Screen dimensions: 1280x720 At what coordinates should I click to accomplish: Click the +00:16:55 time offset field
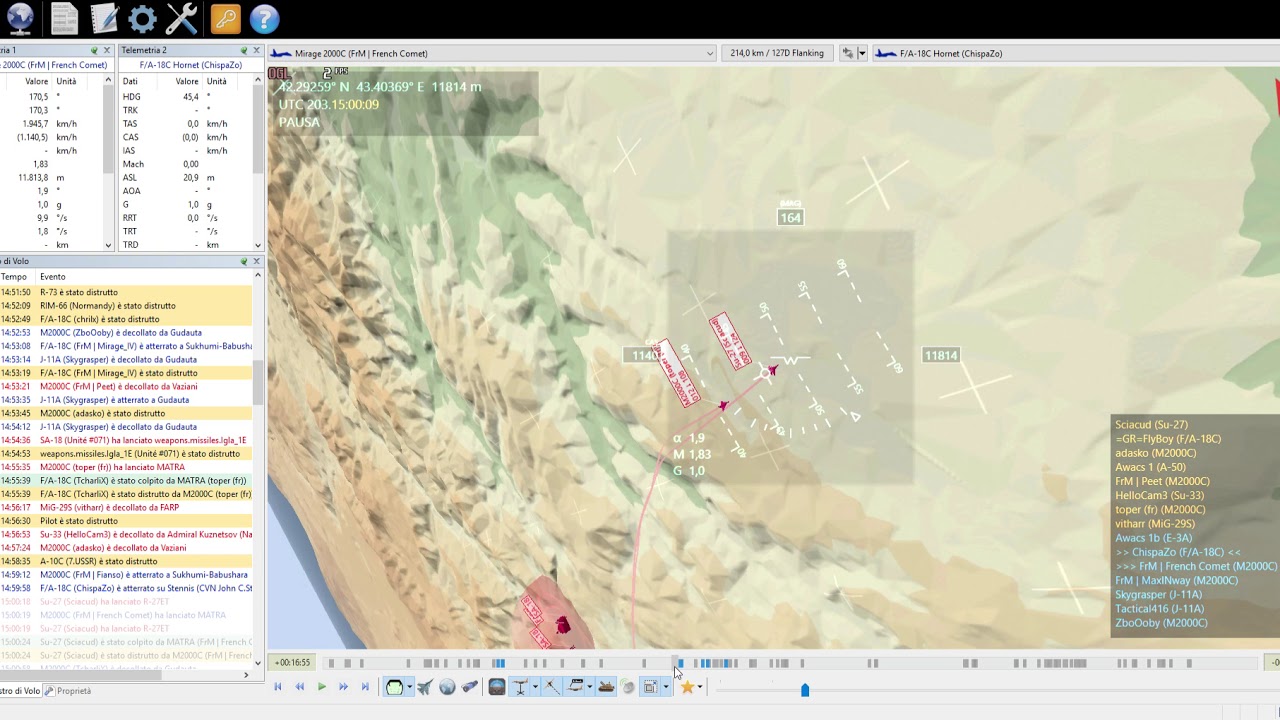coord(293,662)
